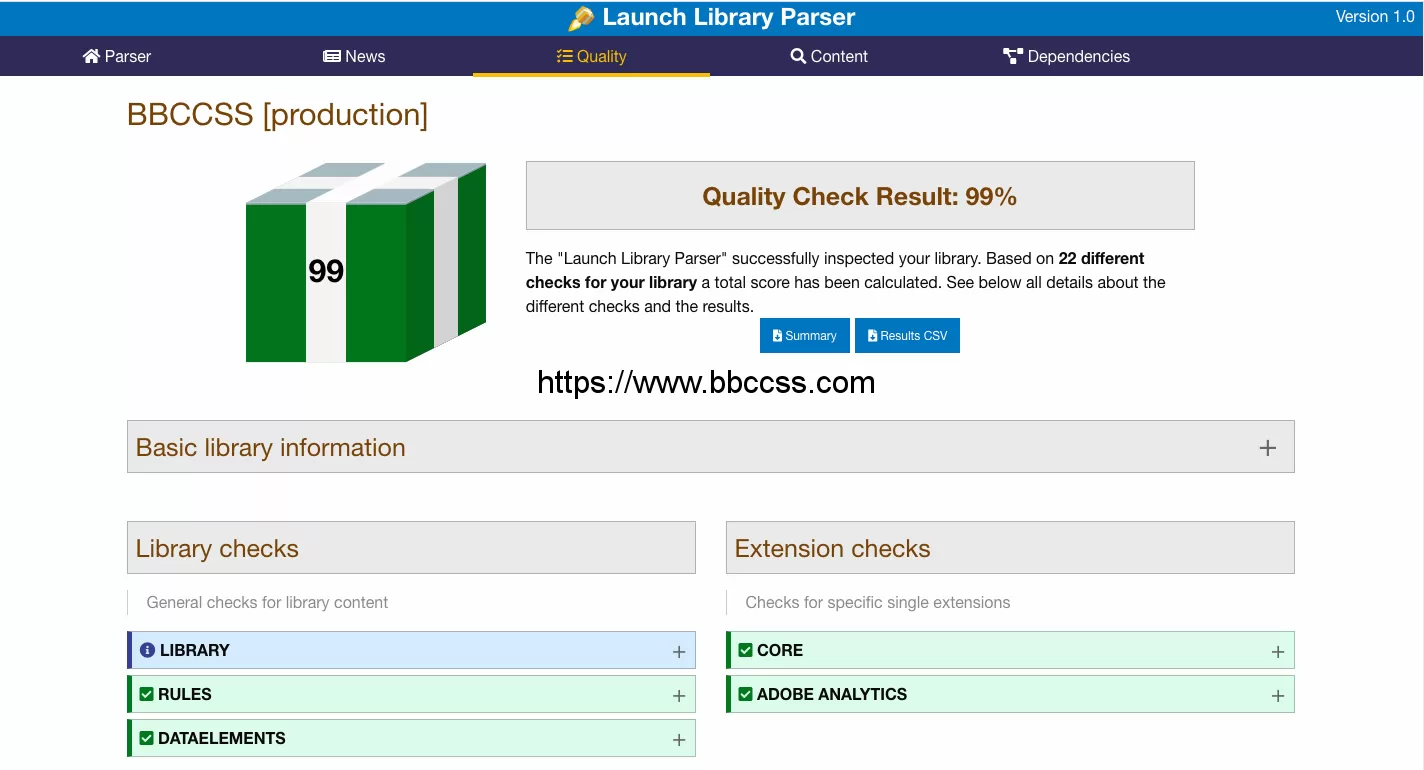1424x770 pixels.
Task: Click 'General checks for library content' text
Action: (267, 602)
